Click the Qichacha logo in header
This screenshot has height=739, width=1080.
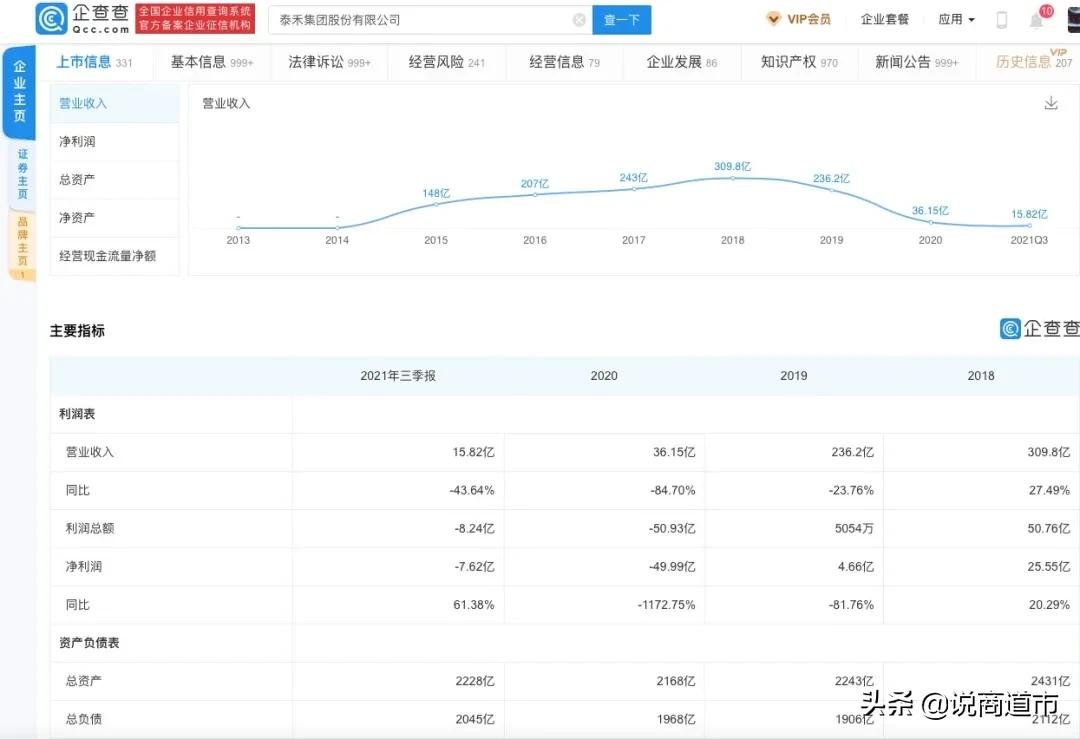(x=83, y=19)
